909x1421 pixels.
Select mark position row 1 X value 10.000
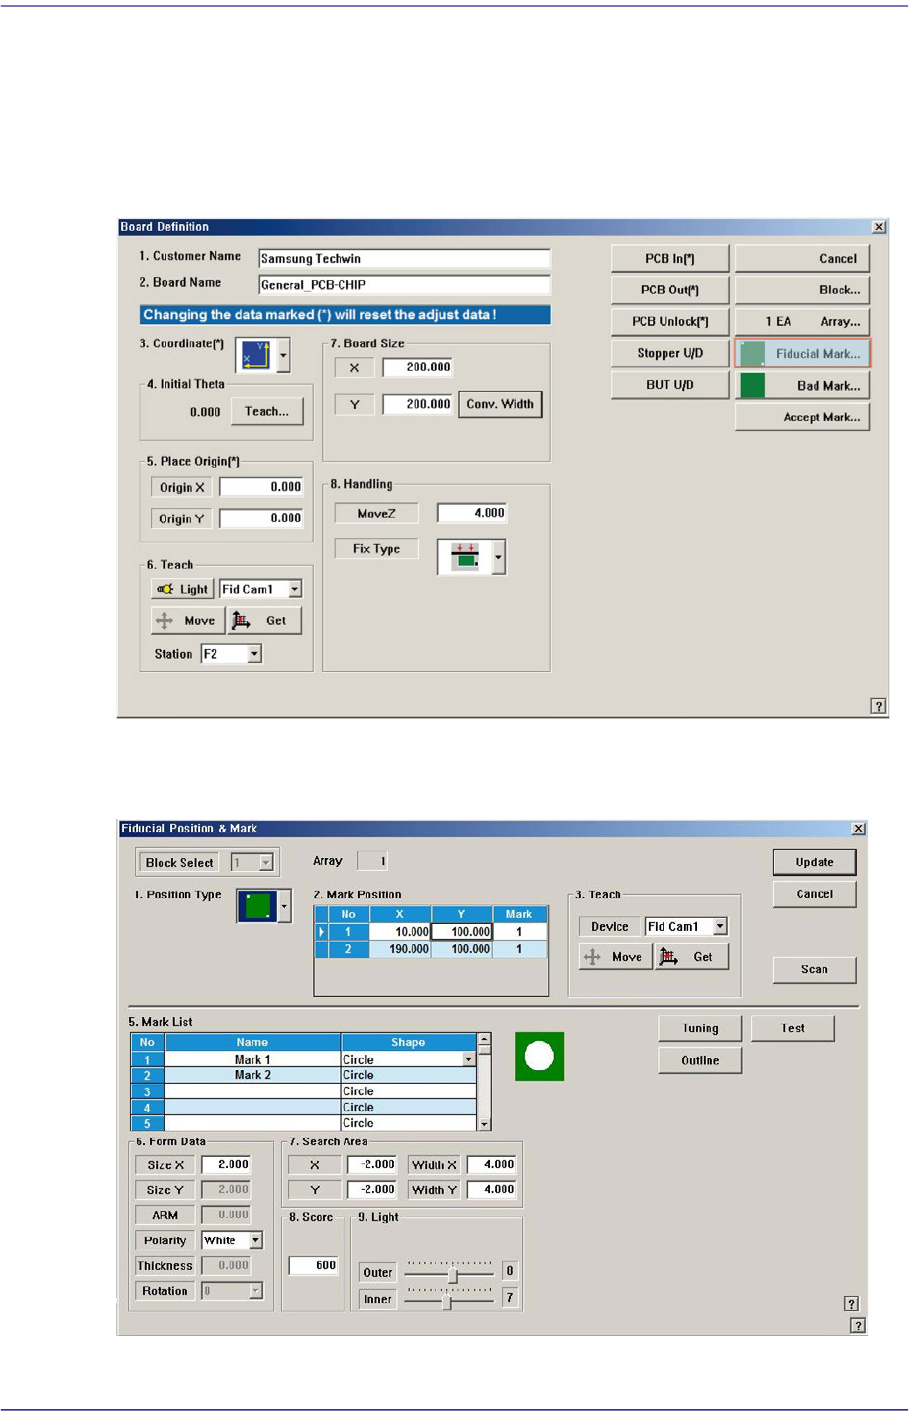coord(400,931)
